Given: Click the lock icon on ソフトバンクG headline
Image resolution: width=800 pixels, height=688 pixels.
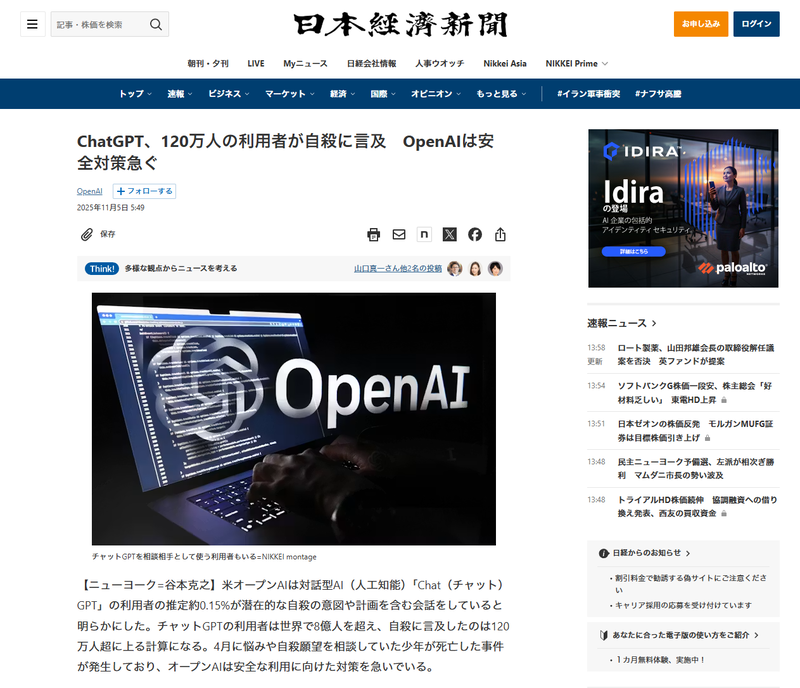Looking at the screenshot, I should [x=723, y=400].
